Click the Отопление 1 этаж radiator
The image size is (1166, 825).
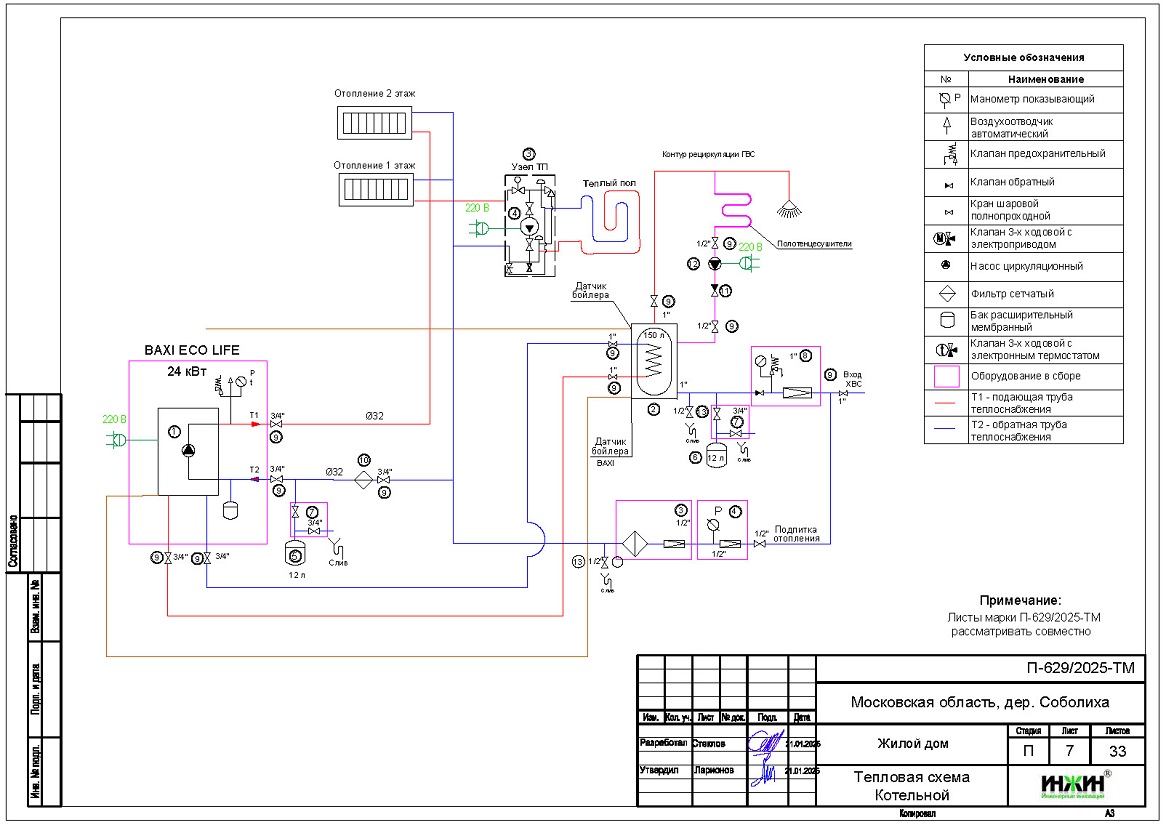(x=374, y=187)
